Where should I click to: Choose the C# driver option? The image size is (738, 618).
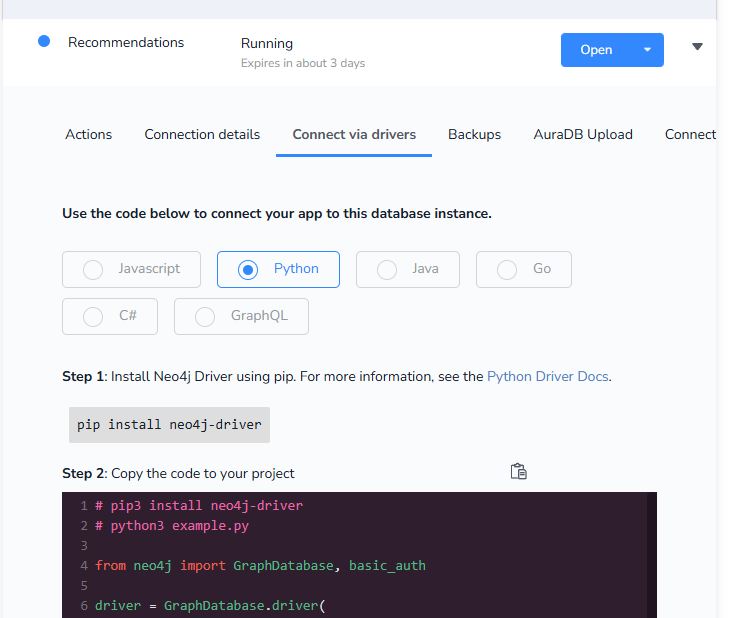tap(110, 316)
